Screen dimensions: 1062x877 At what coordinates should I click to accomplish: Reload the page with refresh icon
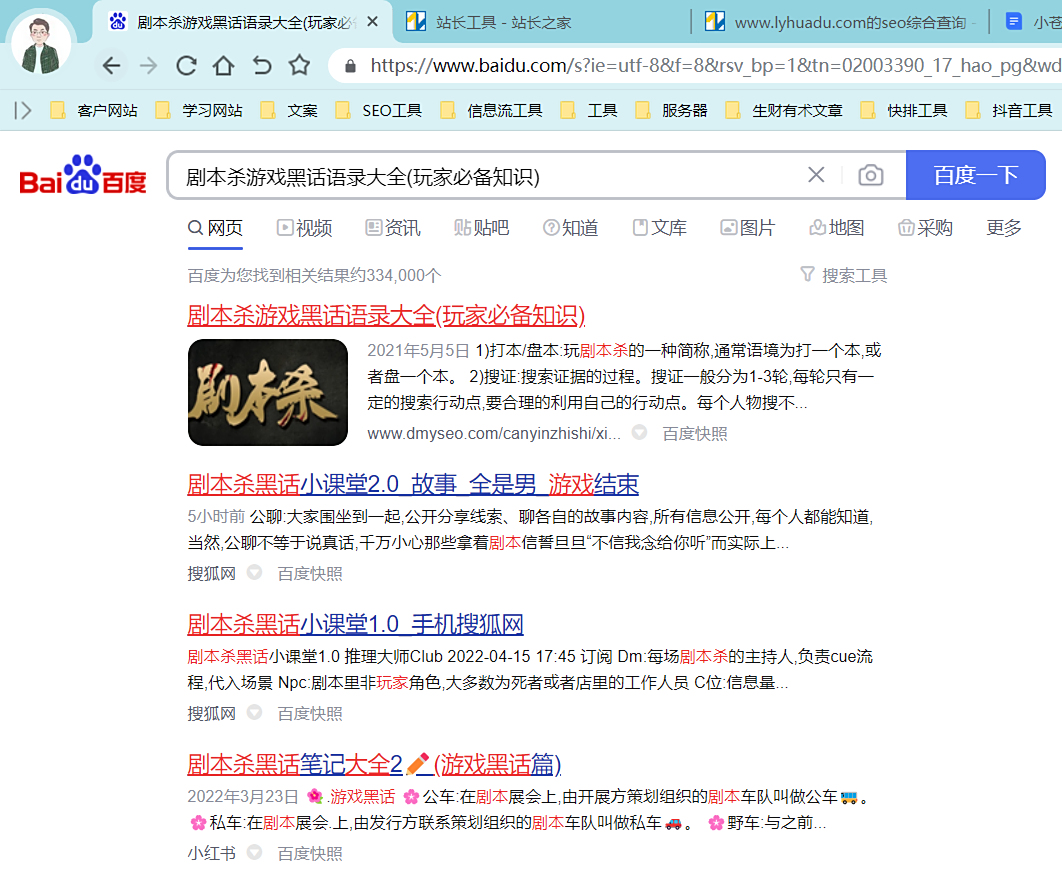(186, 66)
